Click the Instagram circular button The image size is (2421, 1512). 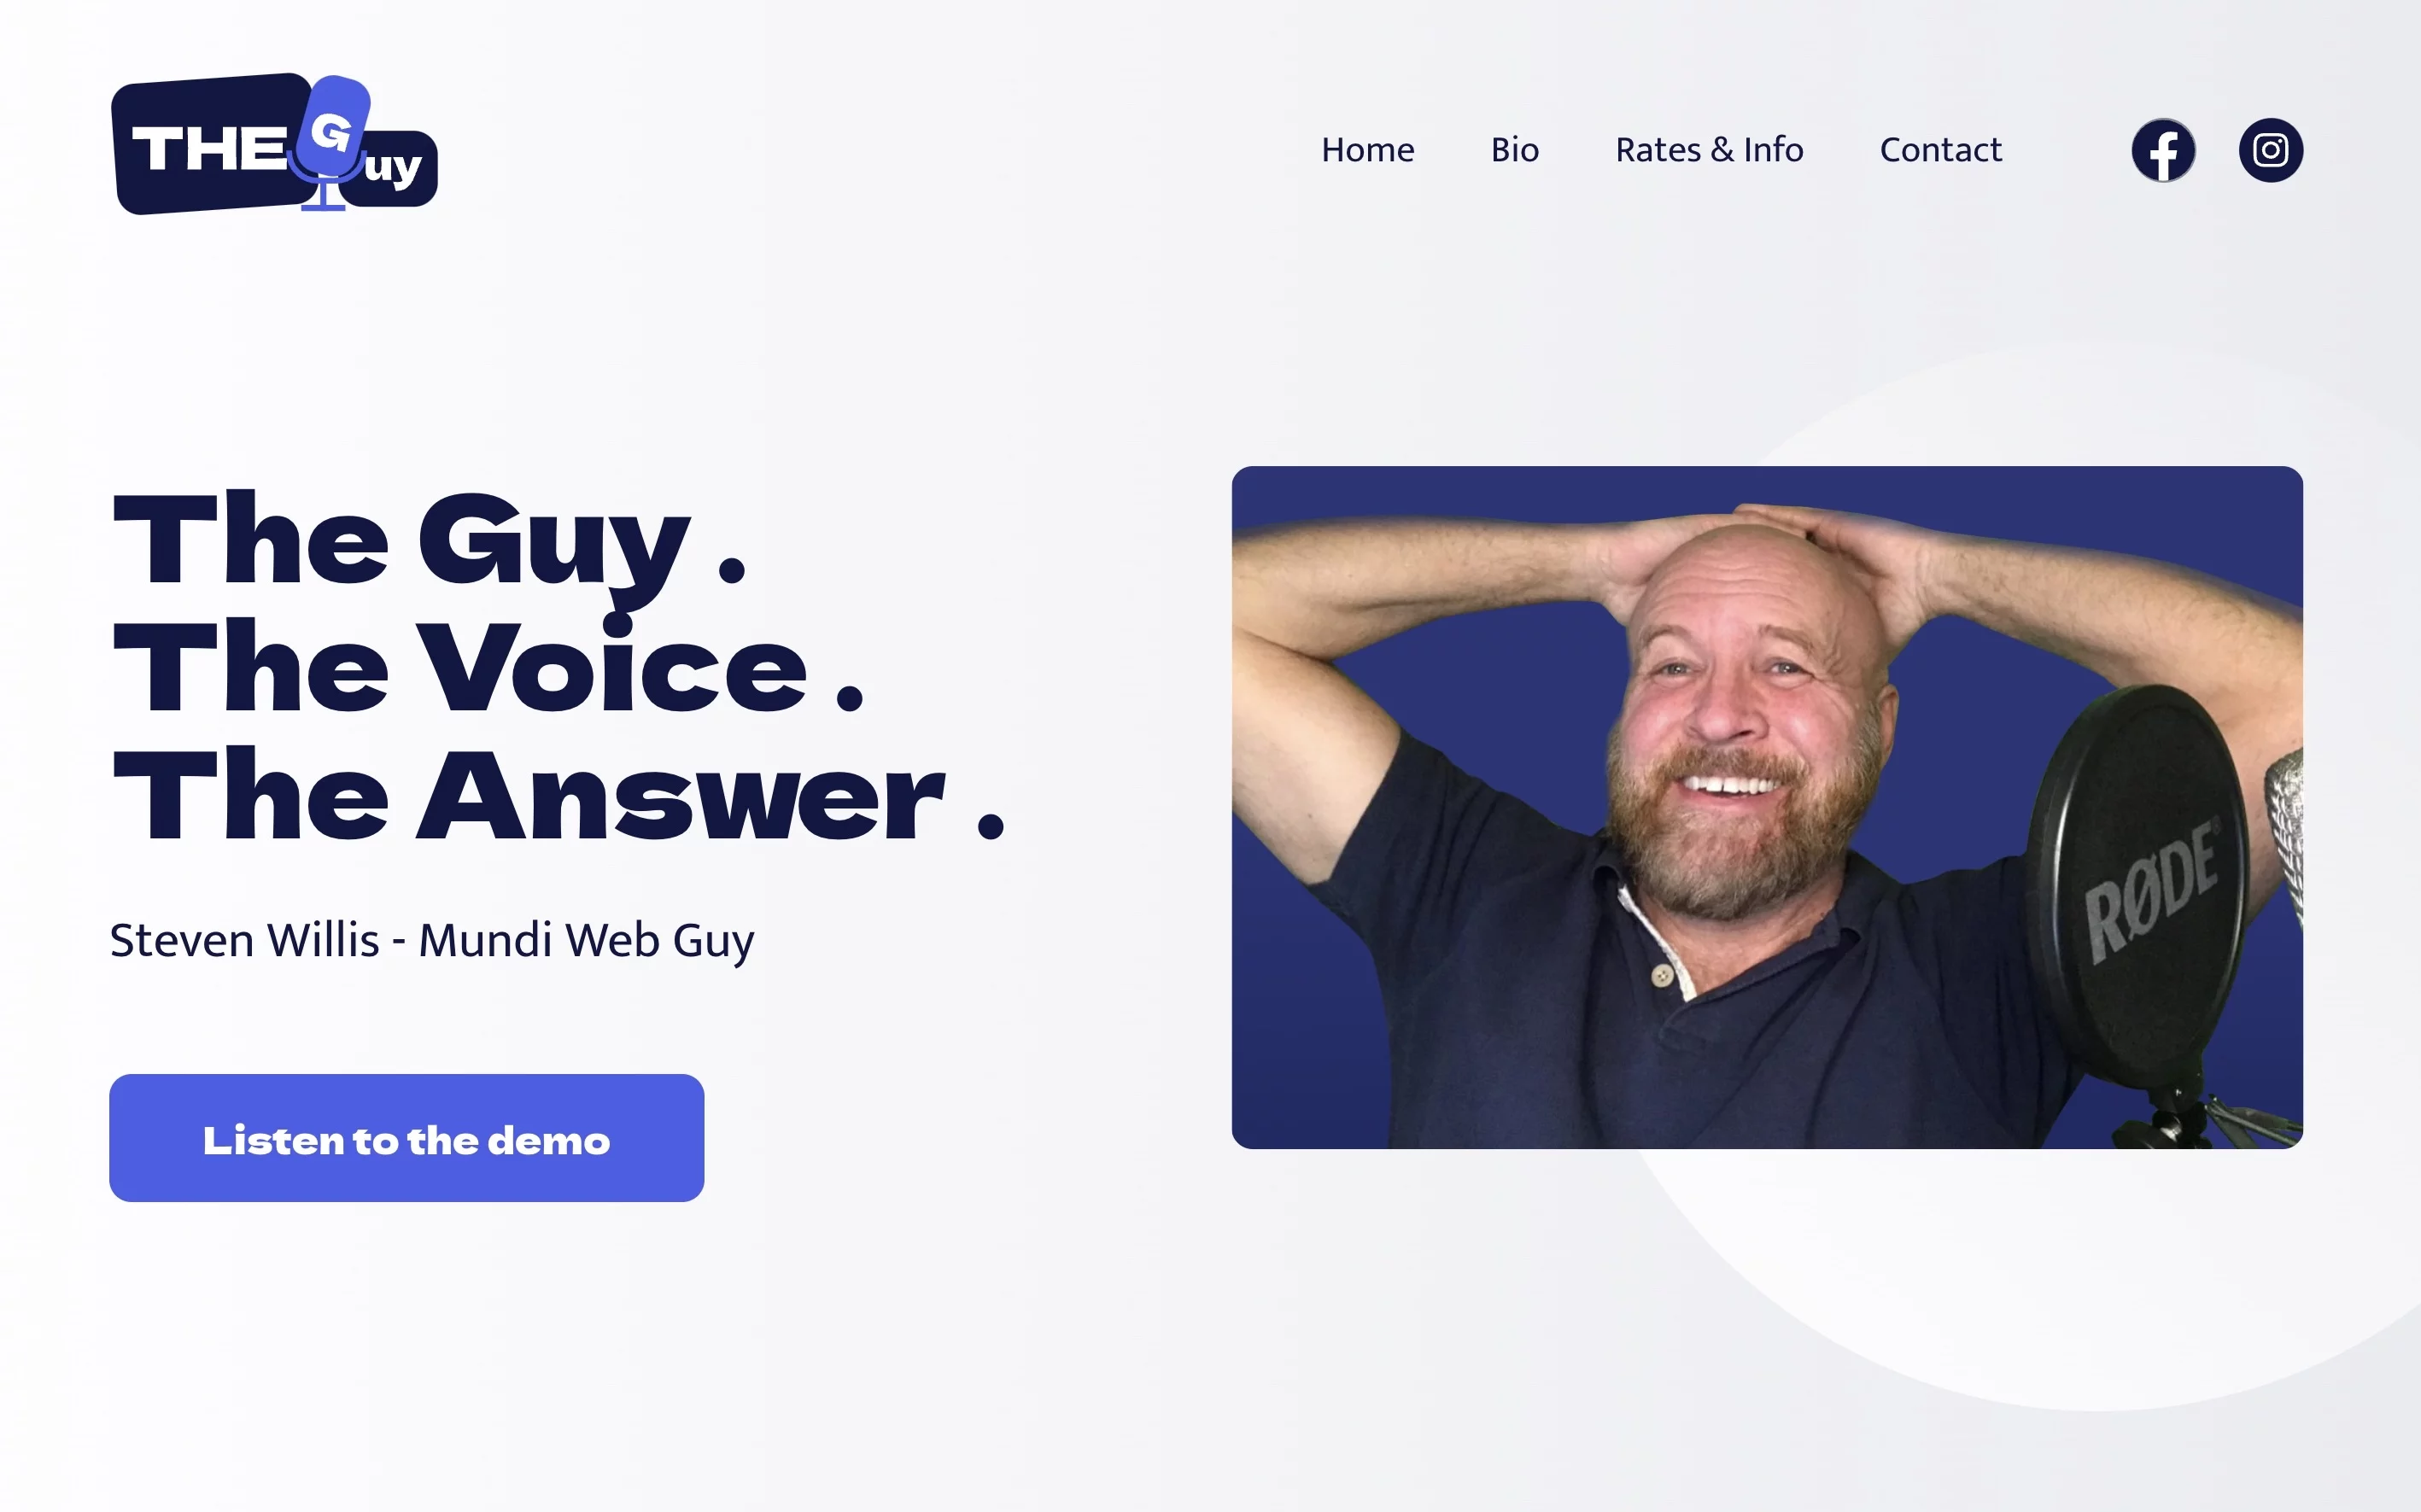point(2270,148)
